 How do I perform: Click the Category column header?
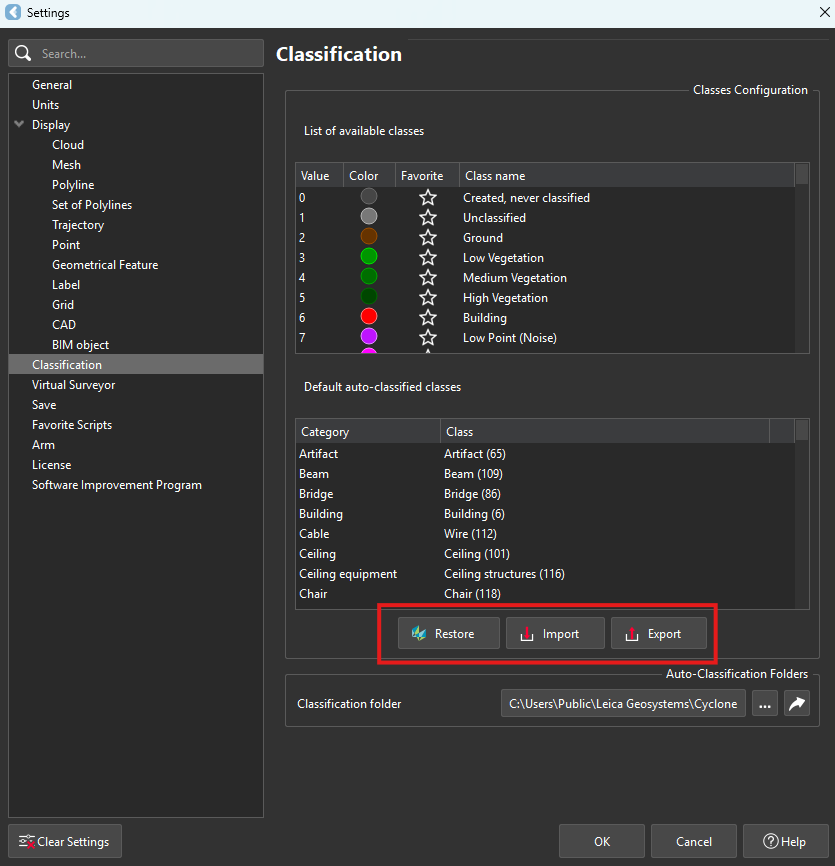click(367, 432)
